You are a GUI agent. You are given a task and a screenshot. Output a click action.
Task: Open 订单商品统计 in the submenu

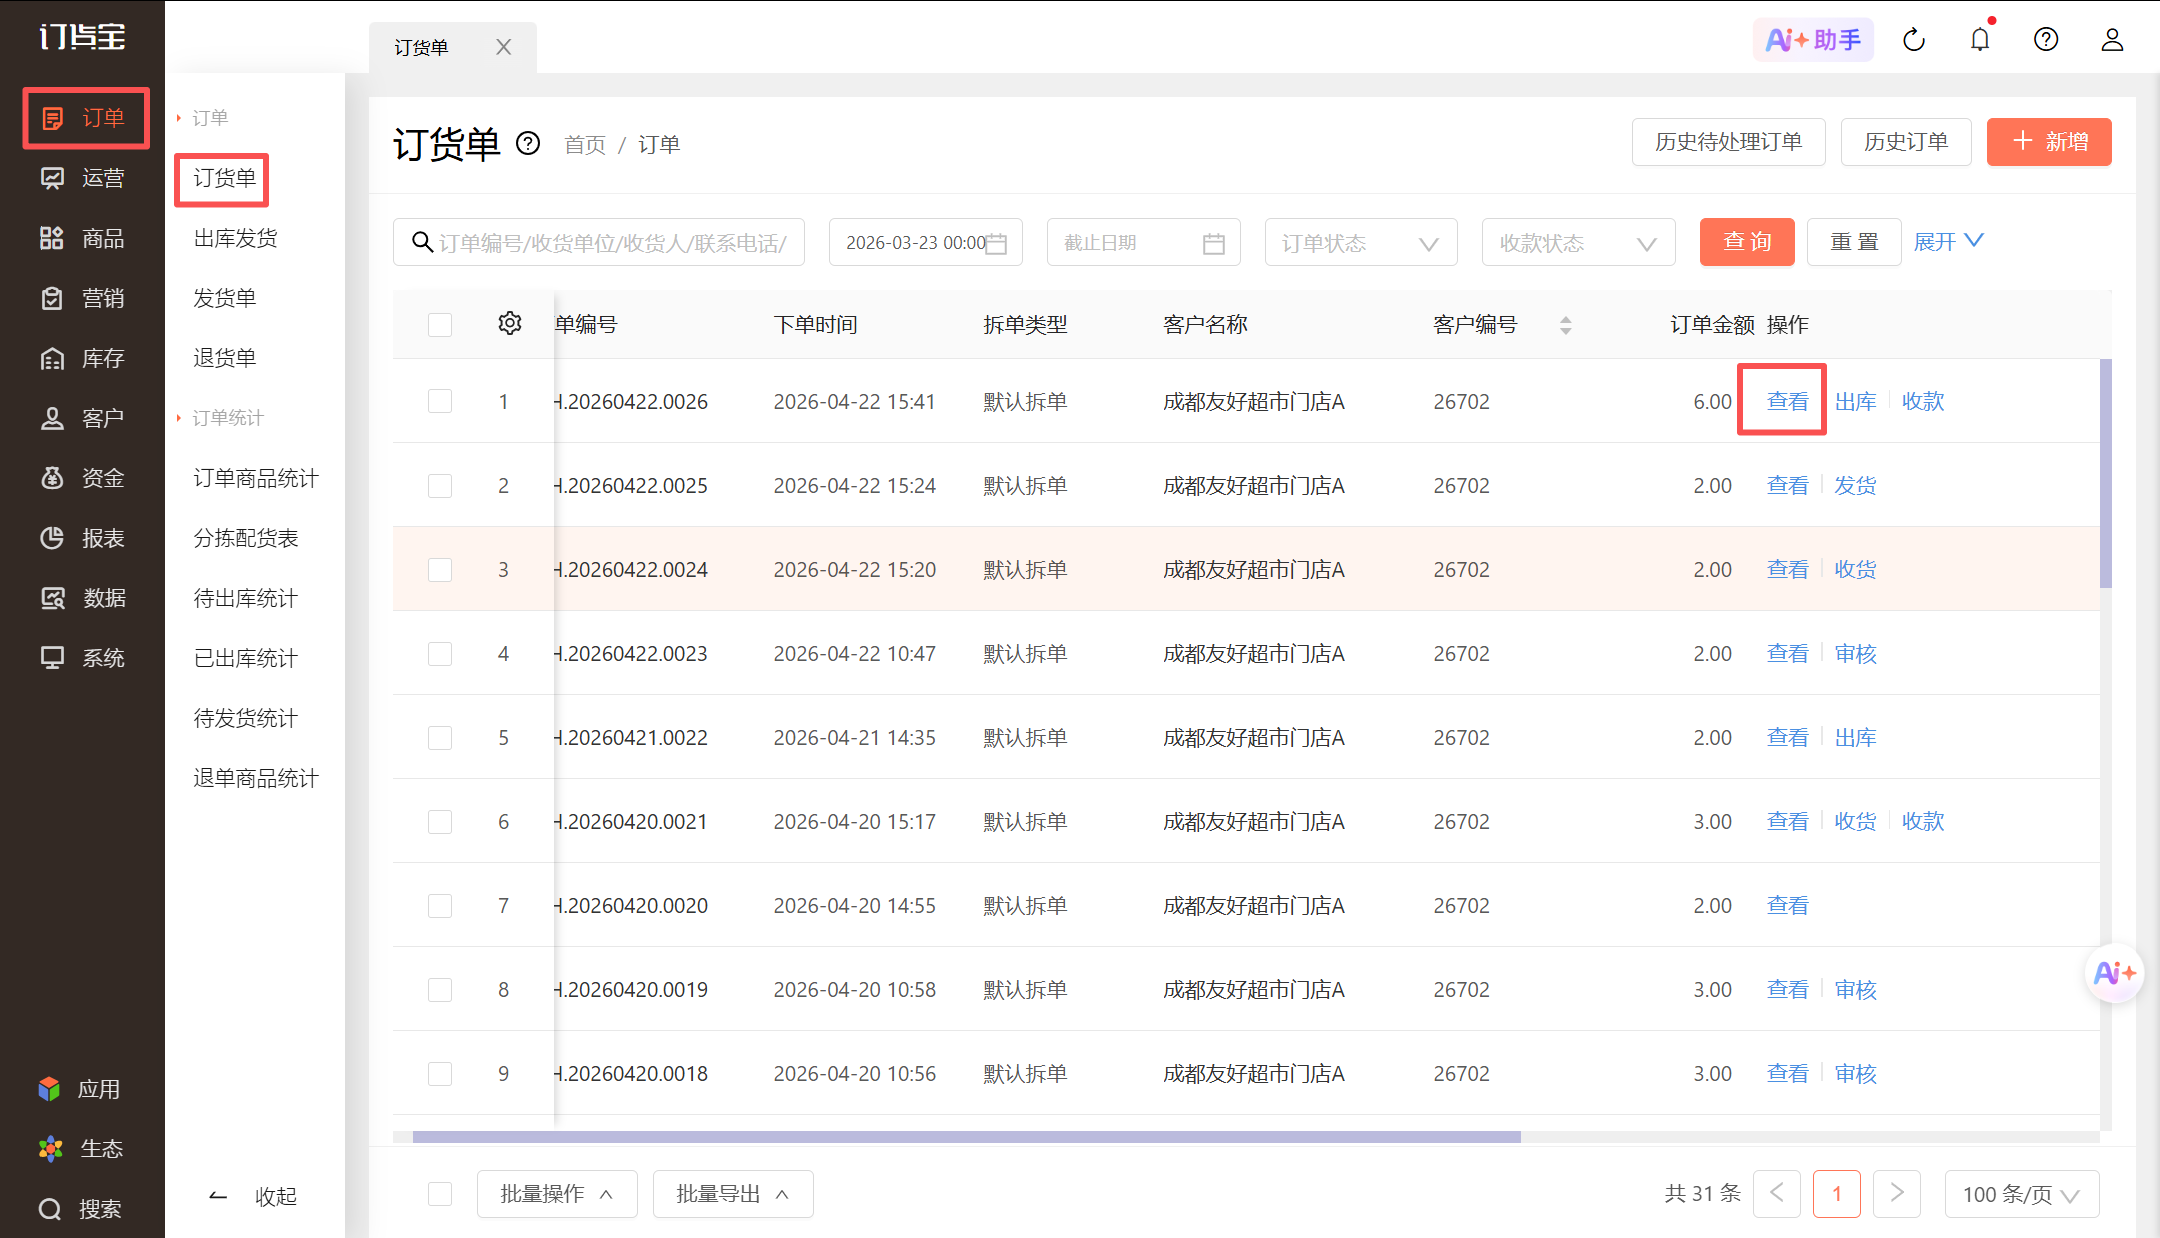click(x=256, y=478)
